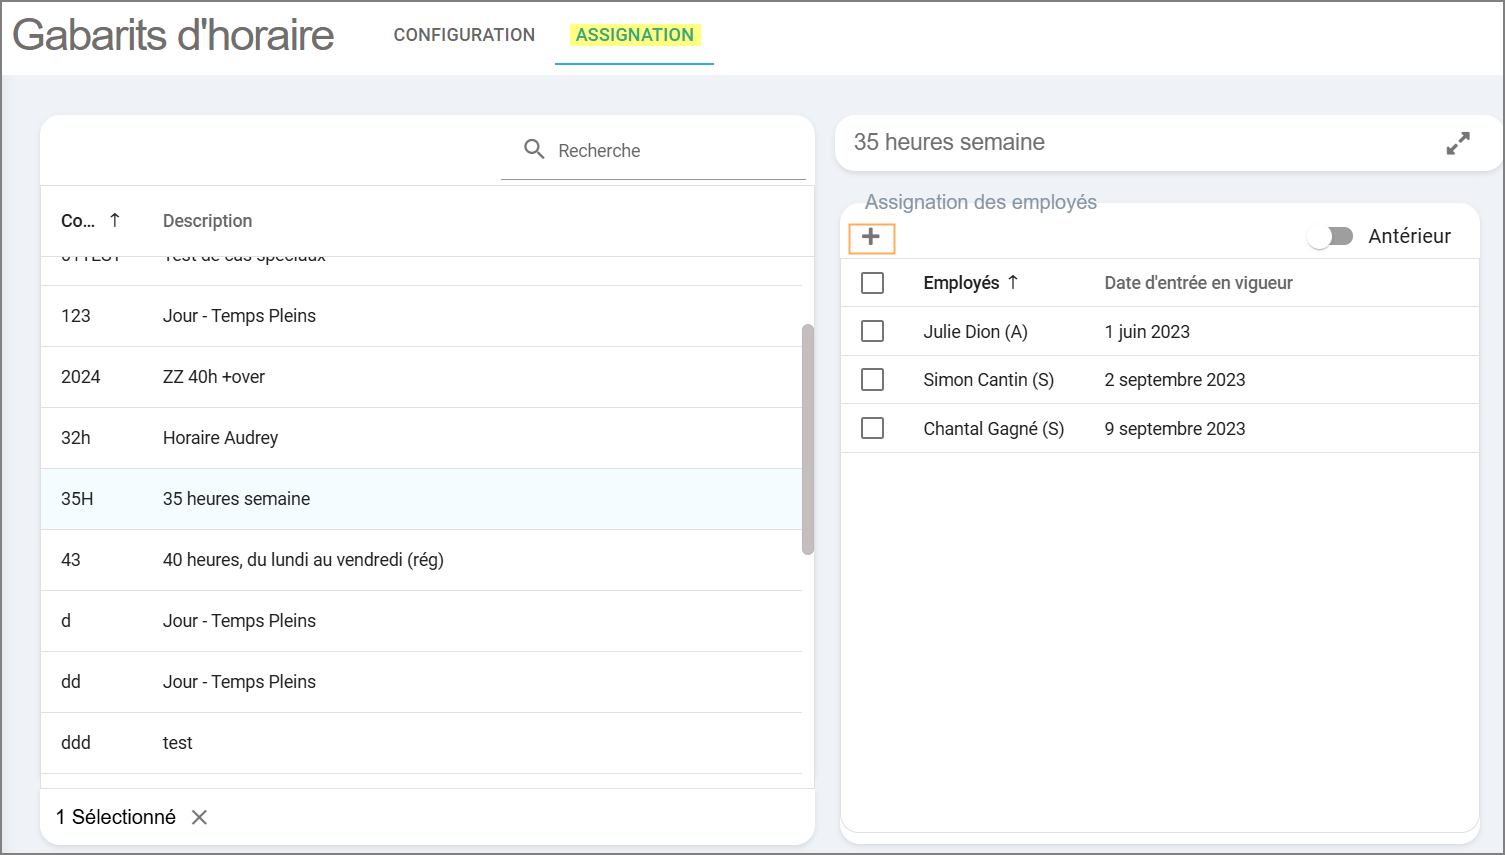Clear selection with the X icon
The image size is (1505, 855).
200,818
